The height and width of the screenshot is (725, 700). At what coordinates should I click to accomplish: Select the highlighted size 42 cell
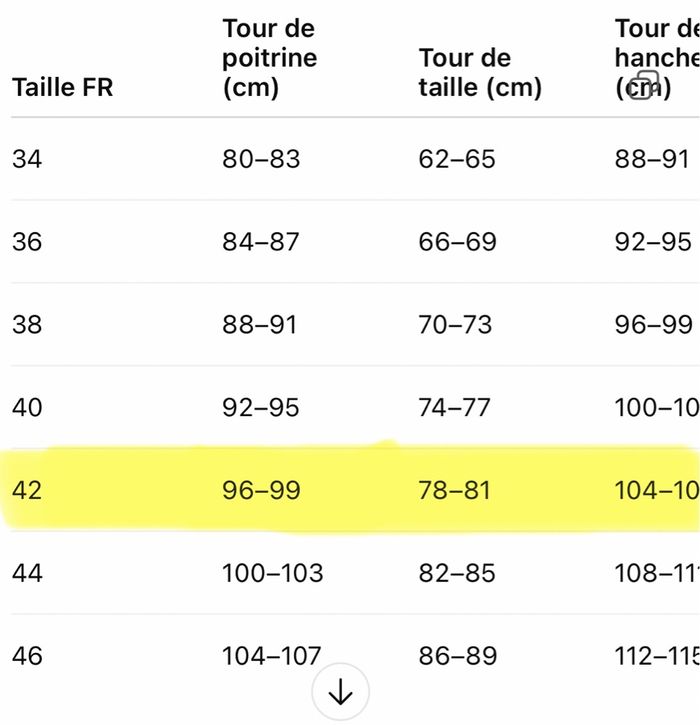click(27, 491)
